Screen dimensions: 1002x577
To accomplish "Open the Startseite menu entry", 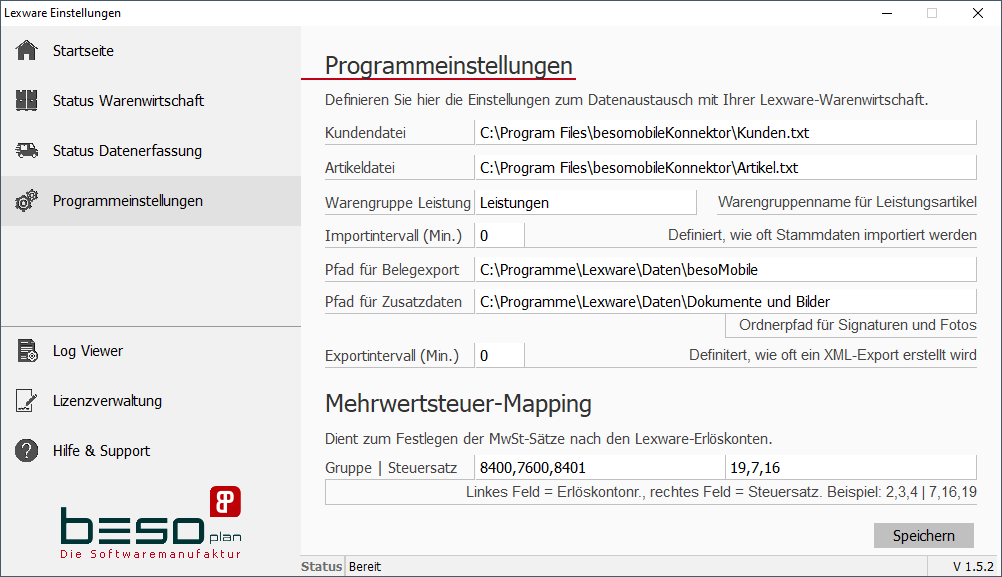I will coord(151,50).
